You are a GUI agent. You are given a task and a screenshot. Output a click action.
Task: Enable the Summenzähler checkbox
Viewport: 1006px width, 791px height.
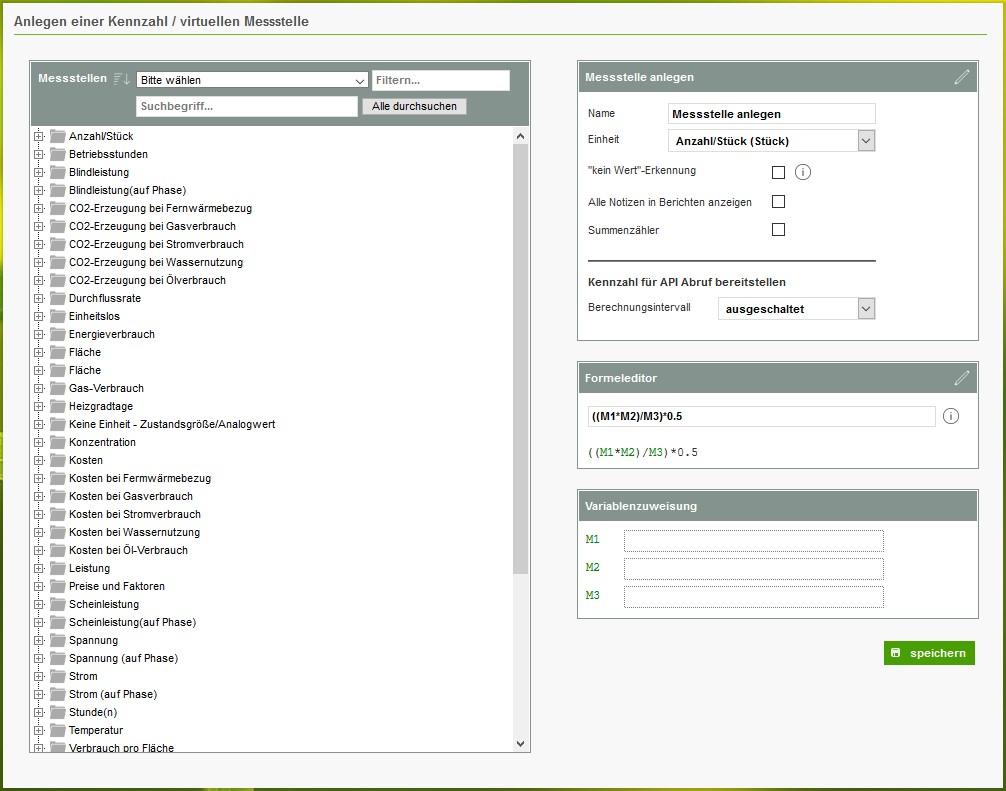[777, 229]
